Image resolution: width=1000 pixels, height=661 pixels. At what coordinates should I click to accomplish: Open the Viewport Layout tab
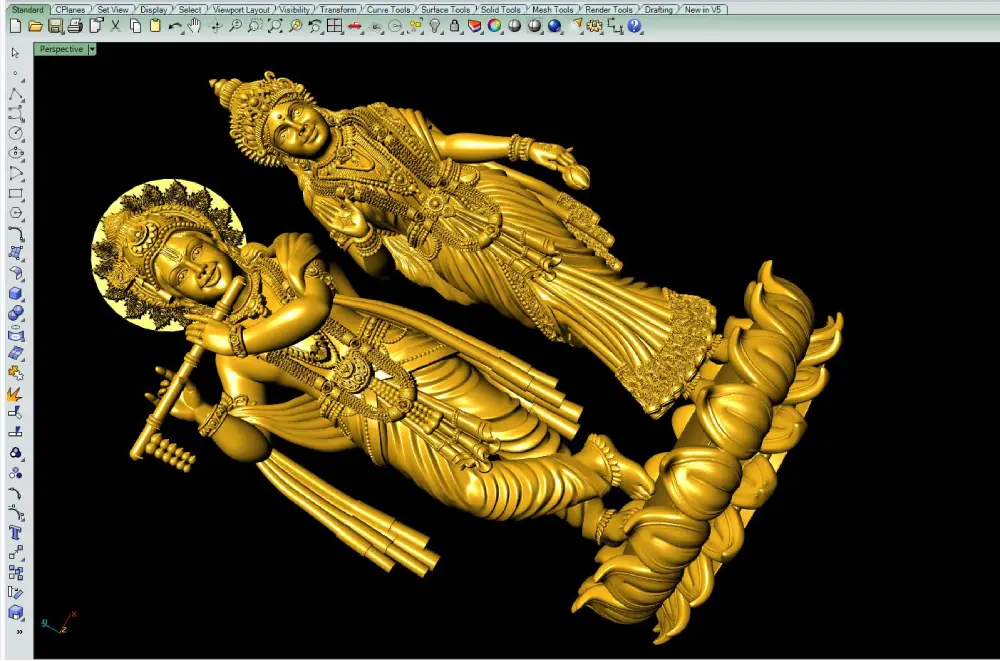click(x=241, y=10)
